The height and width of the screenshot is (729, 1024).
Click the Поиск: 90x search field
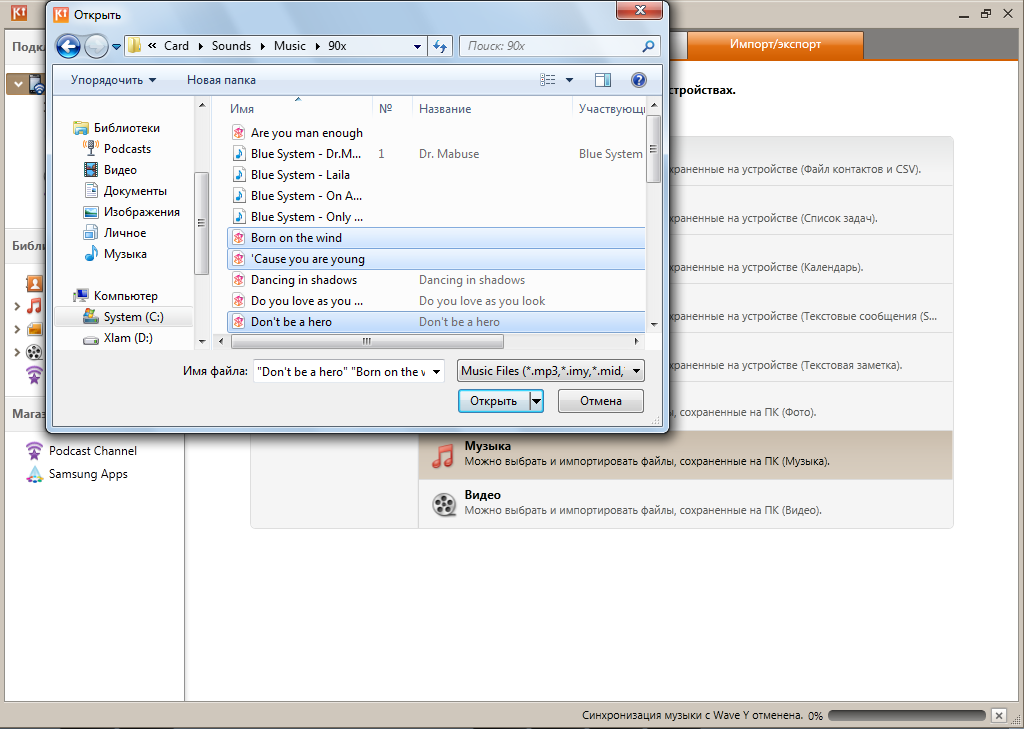pyautogui.click(x=552, y=46)
